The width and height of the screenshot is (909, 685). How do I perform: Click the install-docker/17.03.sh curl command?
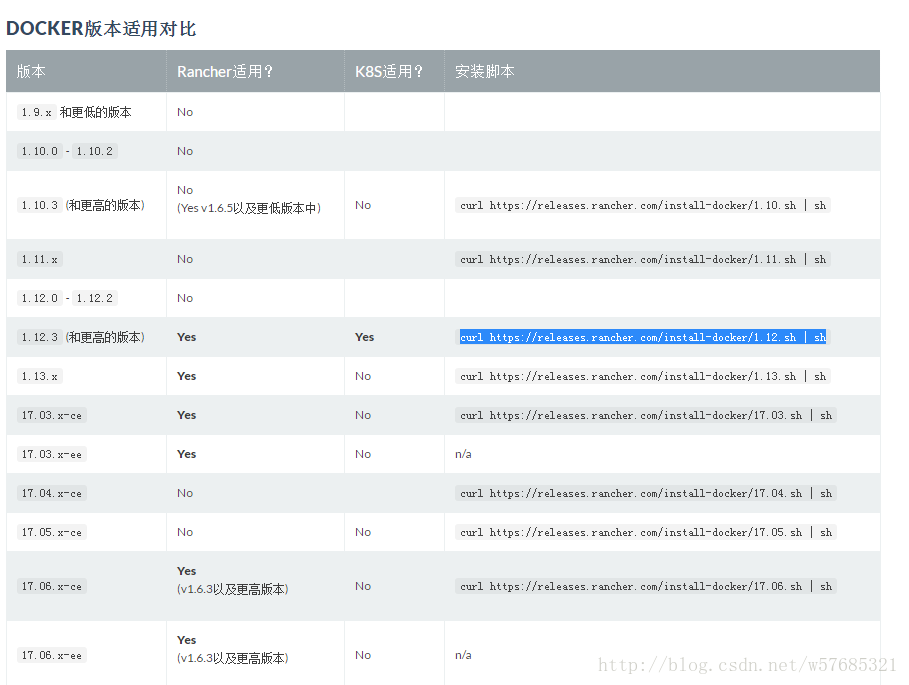pyautogui.click(x=646, y=415)
